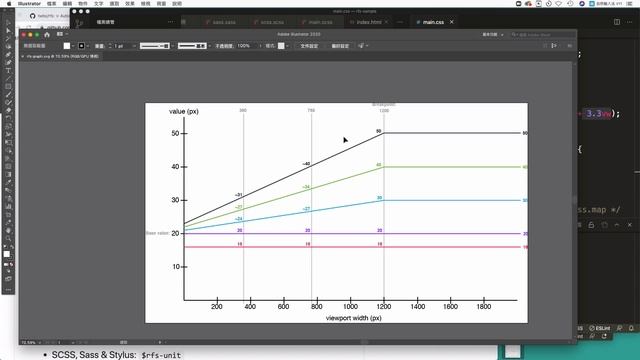This screenshot has height=360, width=640.
Task: Open the zoom level dropdown in status bar
Action: coord(40,342)
